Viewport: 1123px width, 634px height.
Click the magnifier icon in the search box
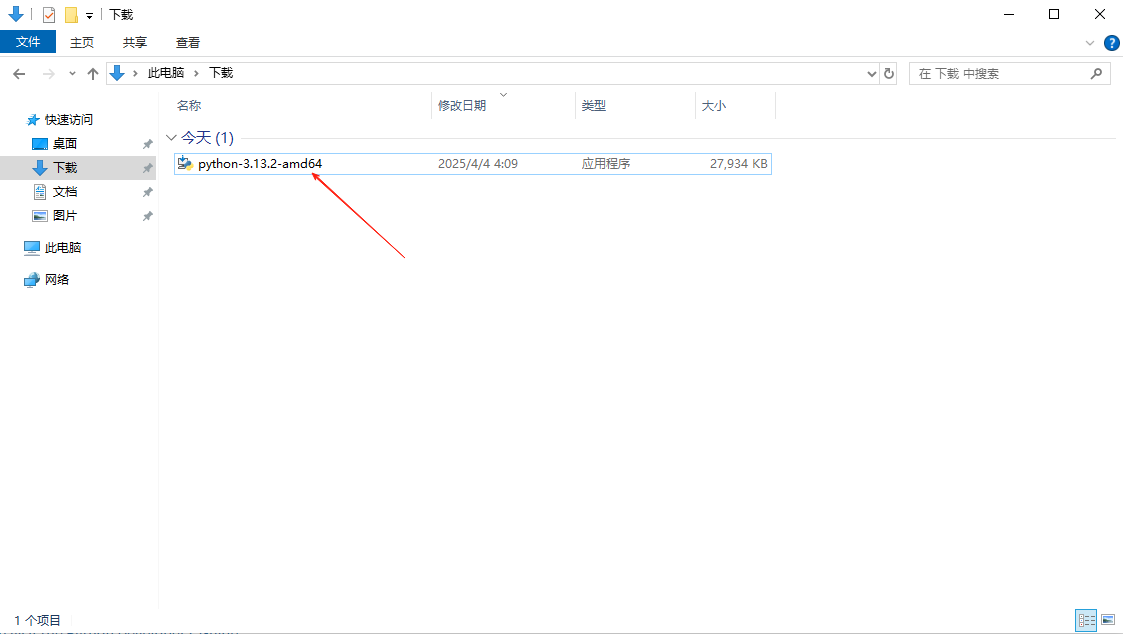click(1097, 73)
